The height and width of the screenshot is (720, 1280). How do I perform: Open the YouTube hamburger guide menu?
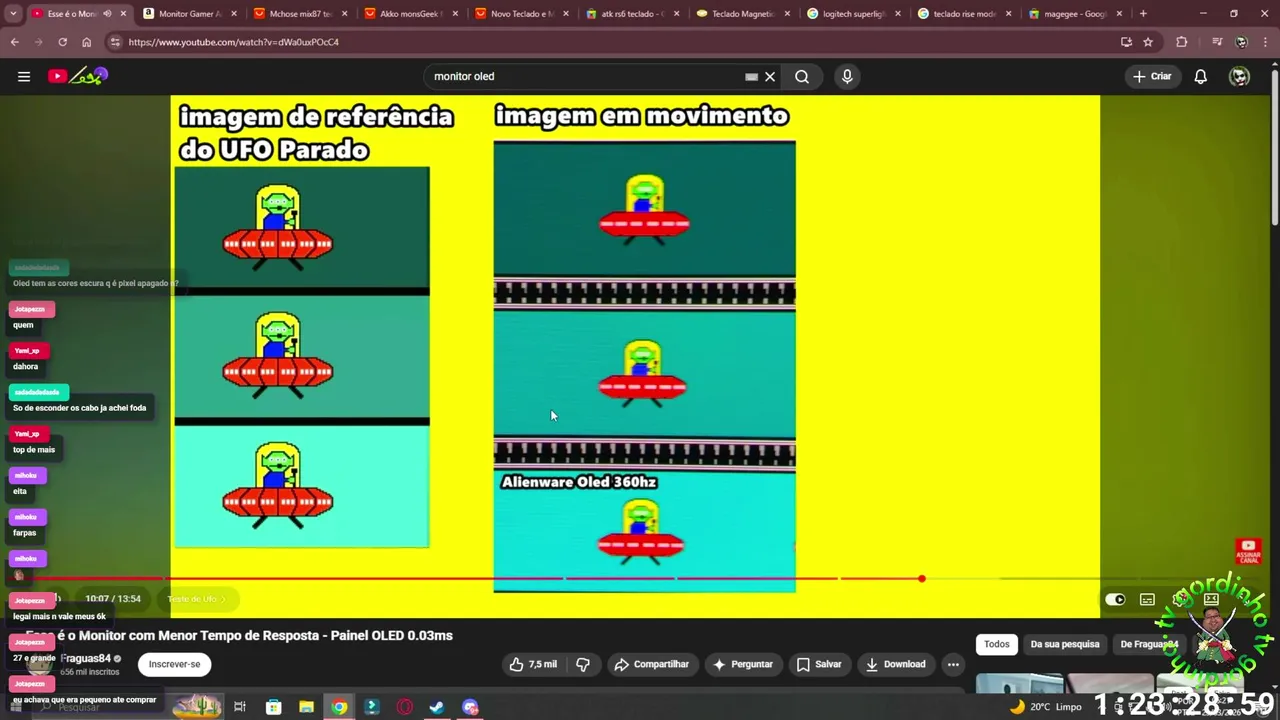(x=24, y=76)
